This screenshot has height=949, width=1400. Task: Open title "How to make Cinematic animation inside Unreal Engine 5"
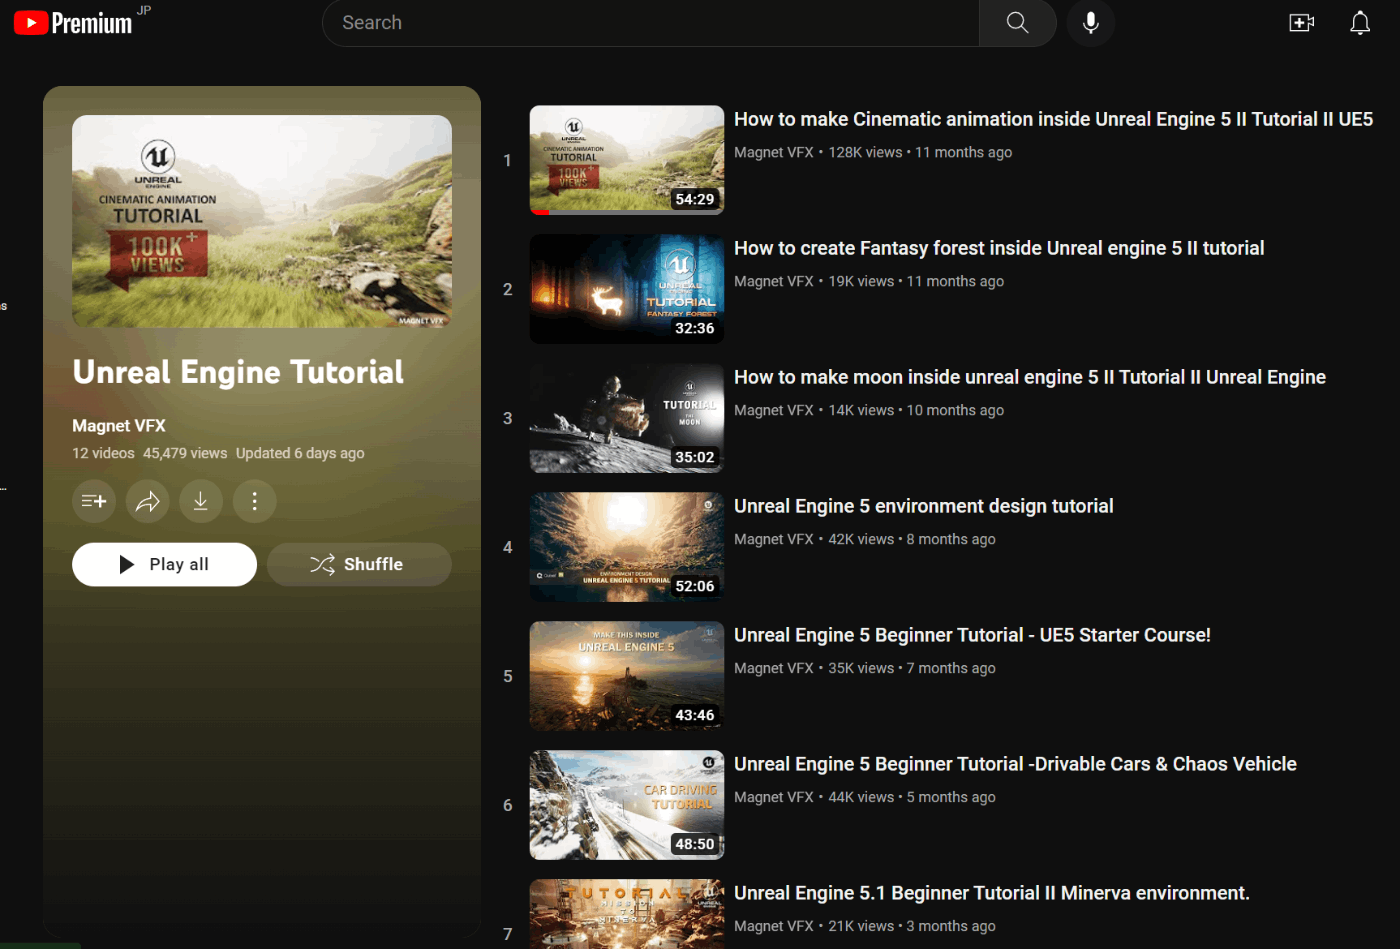[1053, 119]
